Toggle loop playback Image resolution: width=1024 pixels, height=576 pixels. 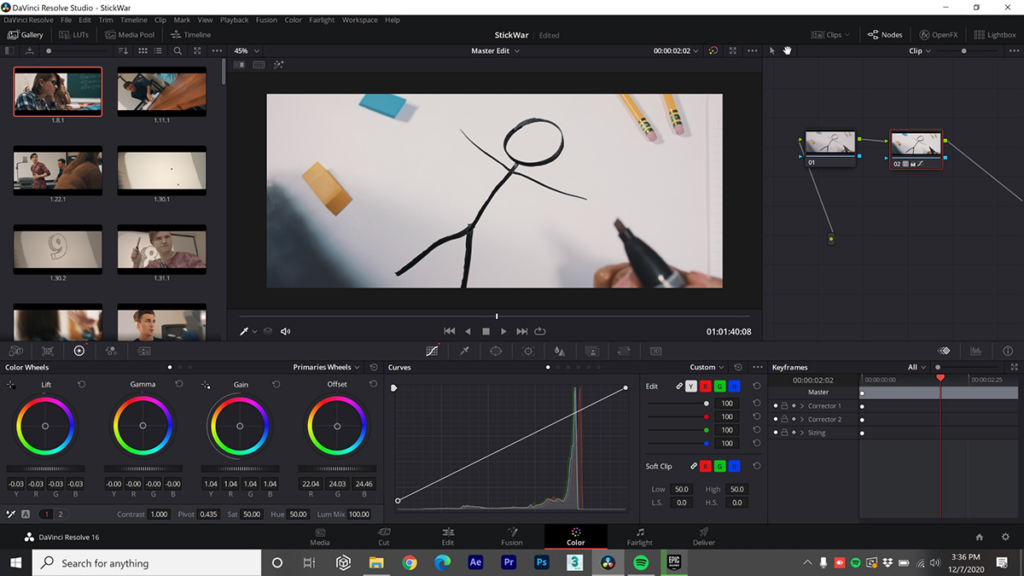point(540,331)
